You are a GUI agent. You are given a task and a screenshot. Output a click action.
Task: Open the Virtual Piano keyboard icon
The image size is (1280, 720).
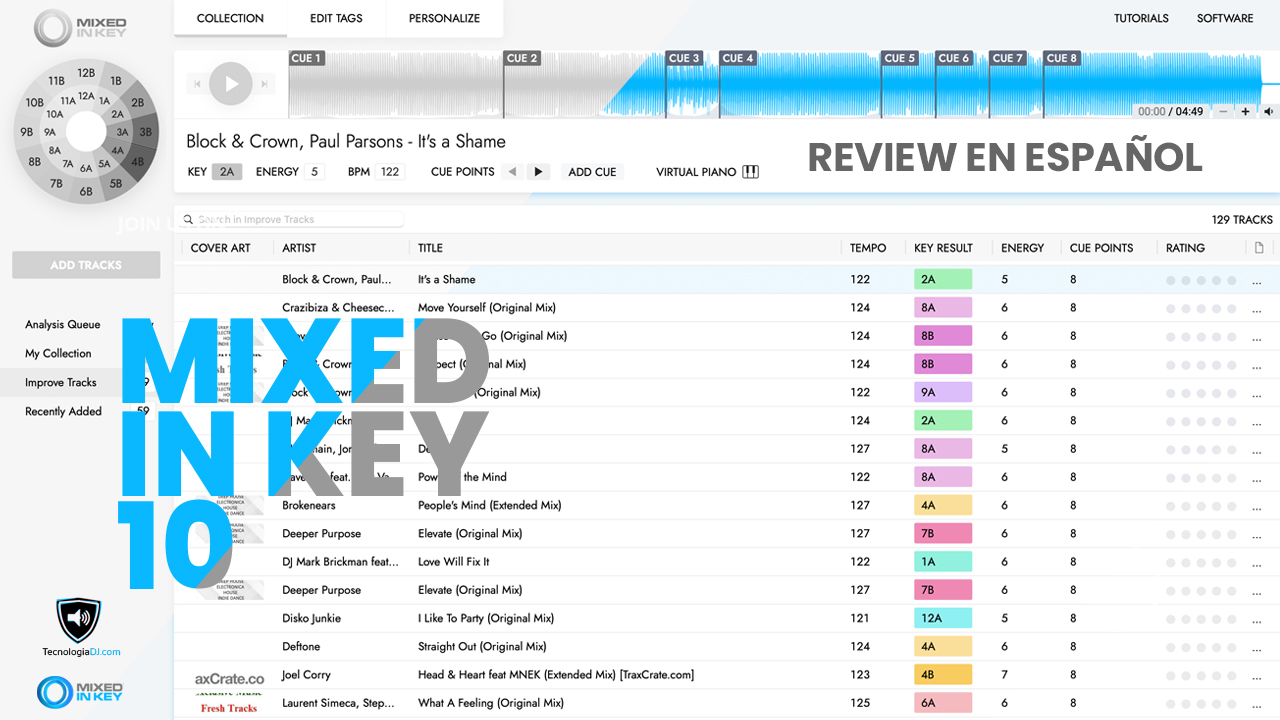coord(751,172)
